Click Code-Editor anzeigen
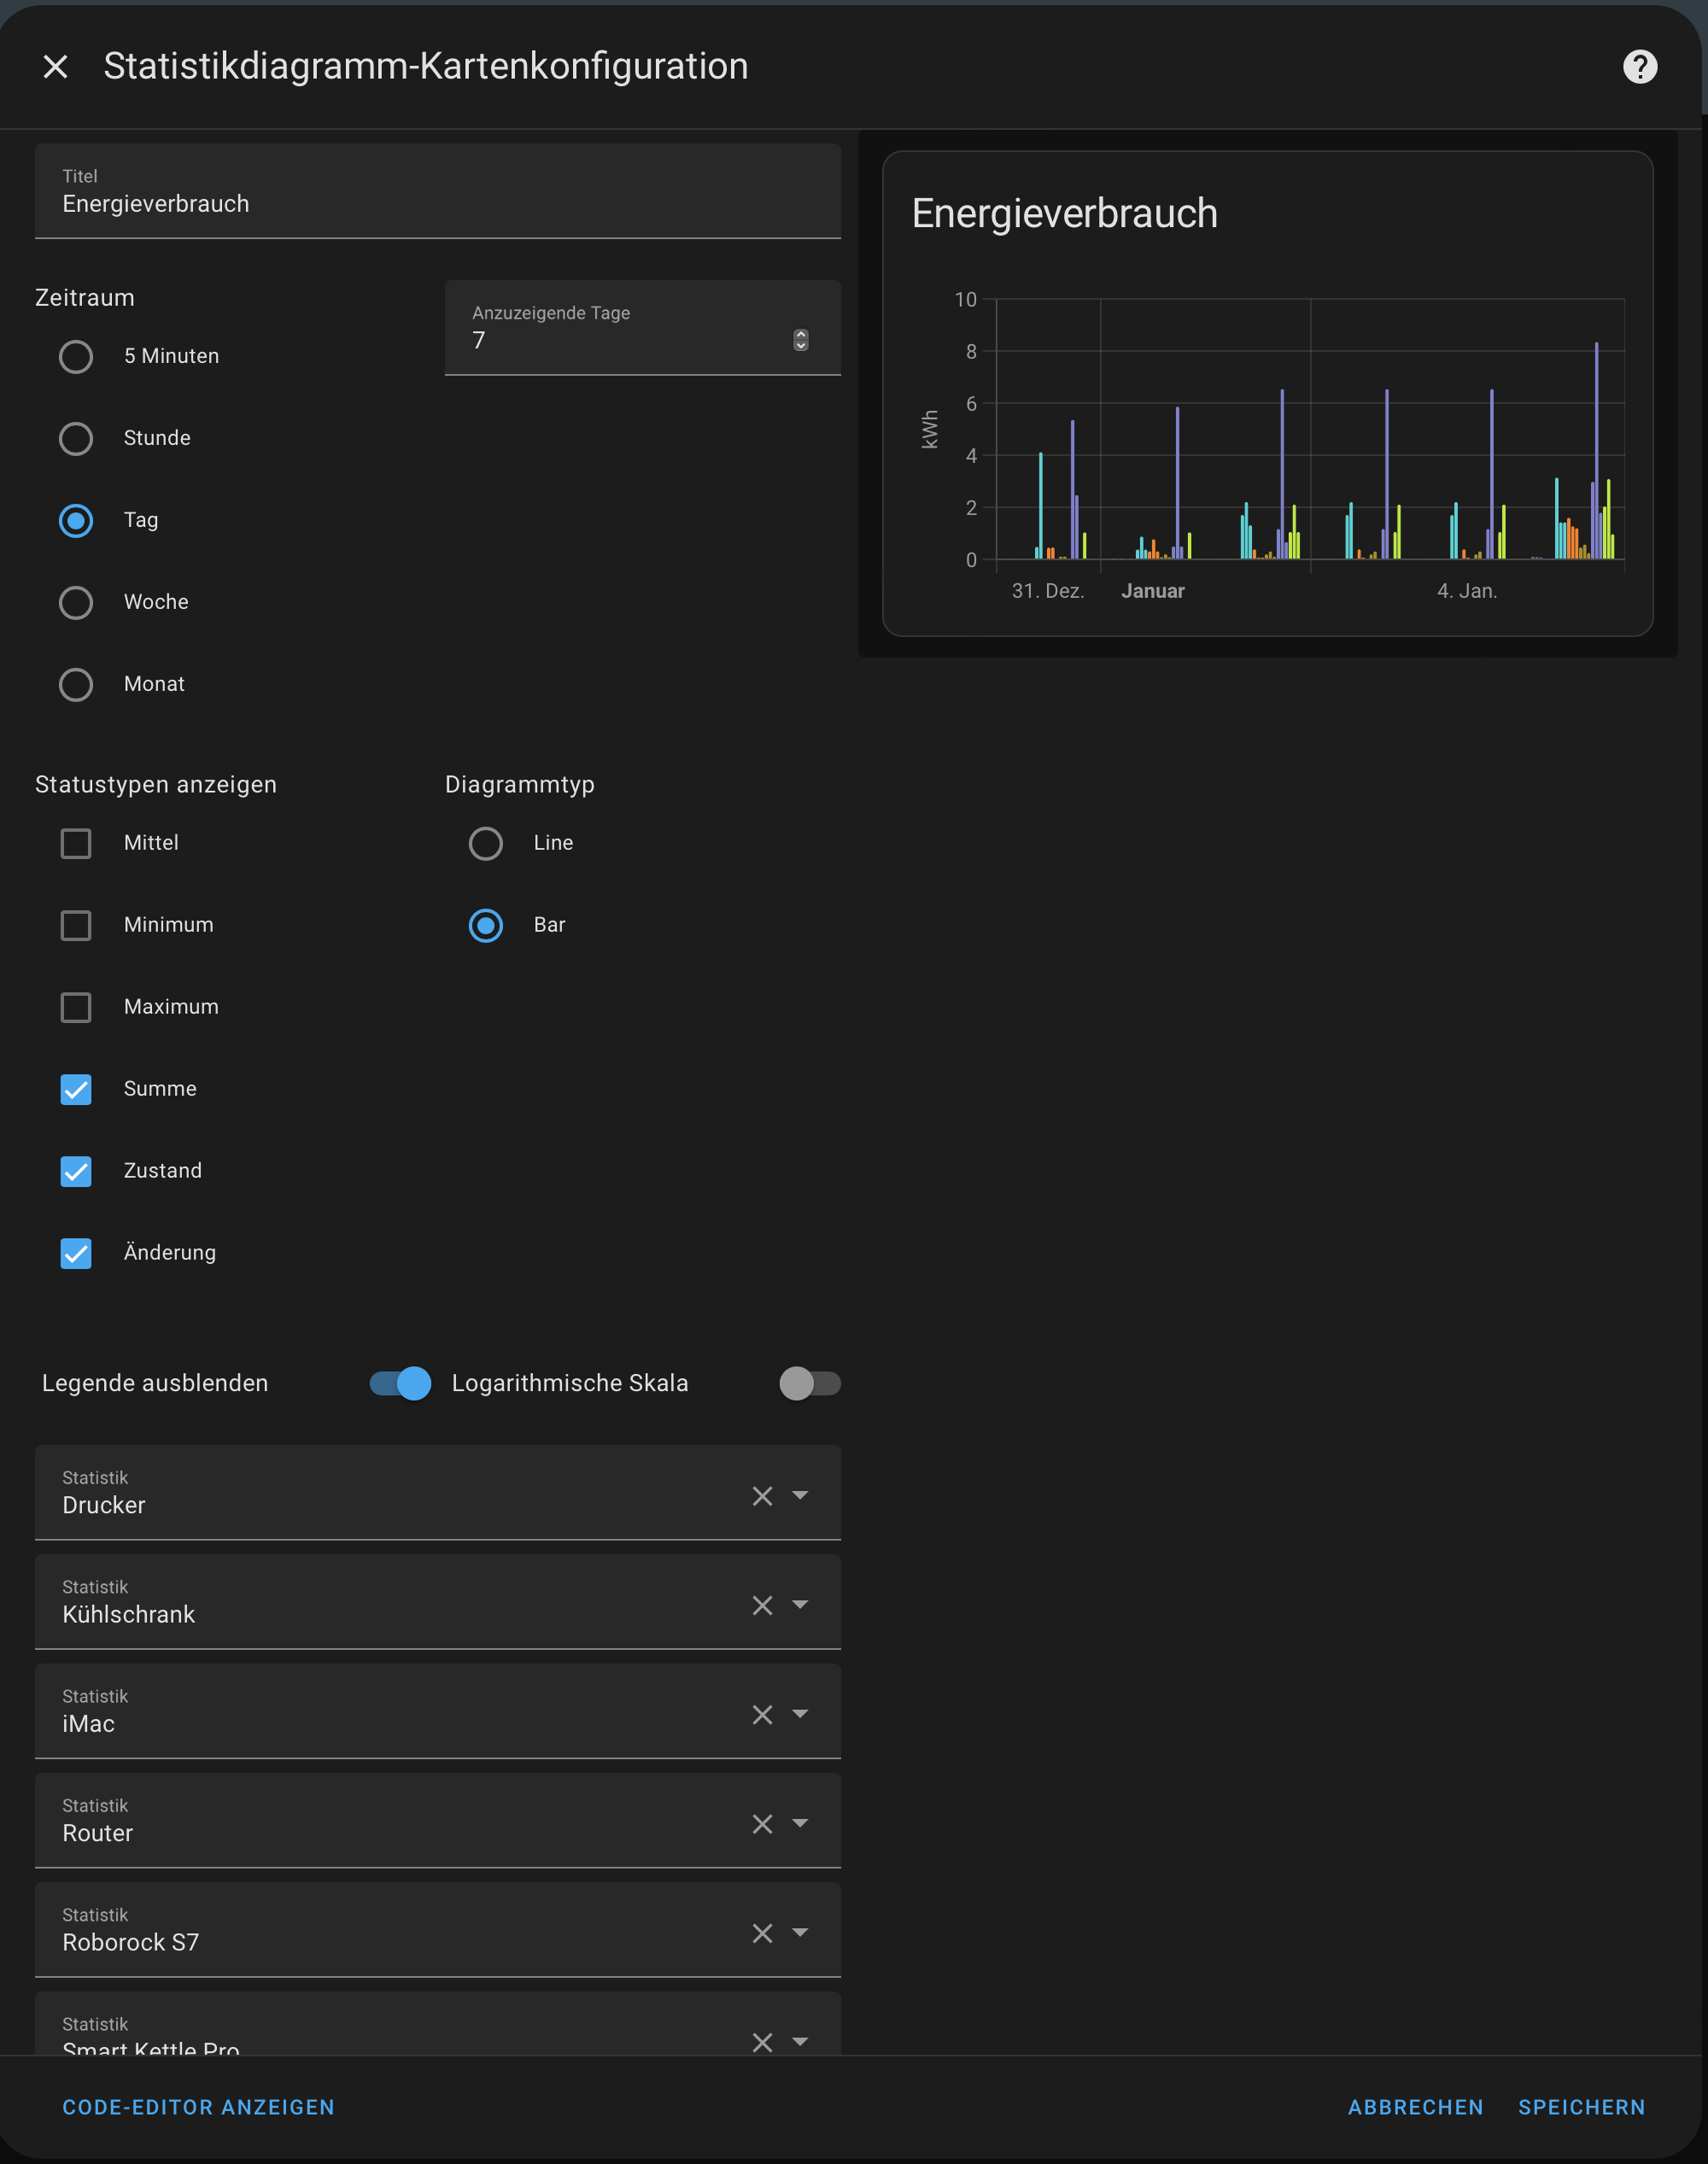1708x2164 pixels. tap(198, 2107)
